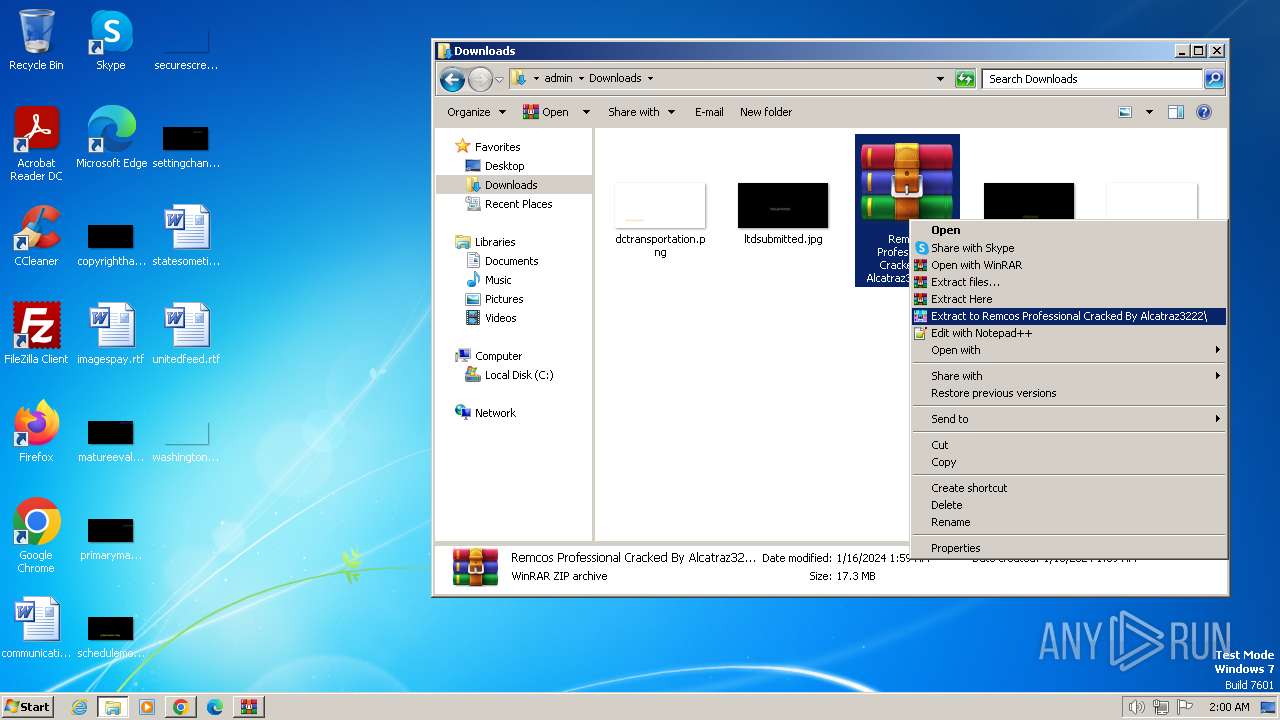The image size is (1280, 720).
Task: Click the search magnifier in Downloads
Action: click(x=1213, y=79)
